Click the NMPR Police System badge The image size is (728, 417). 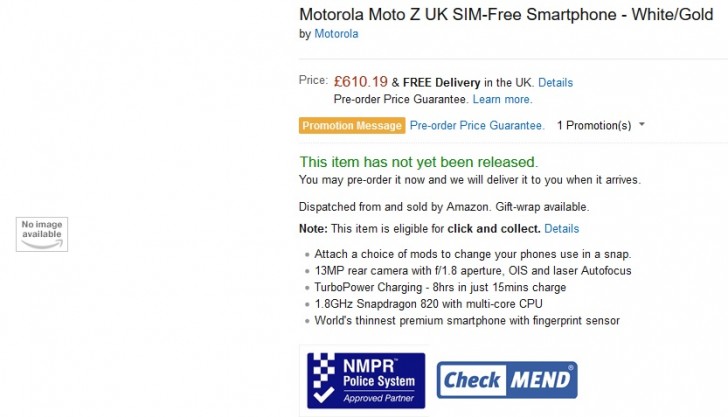click(366, 380)
